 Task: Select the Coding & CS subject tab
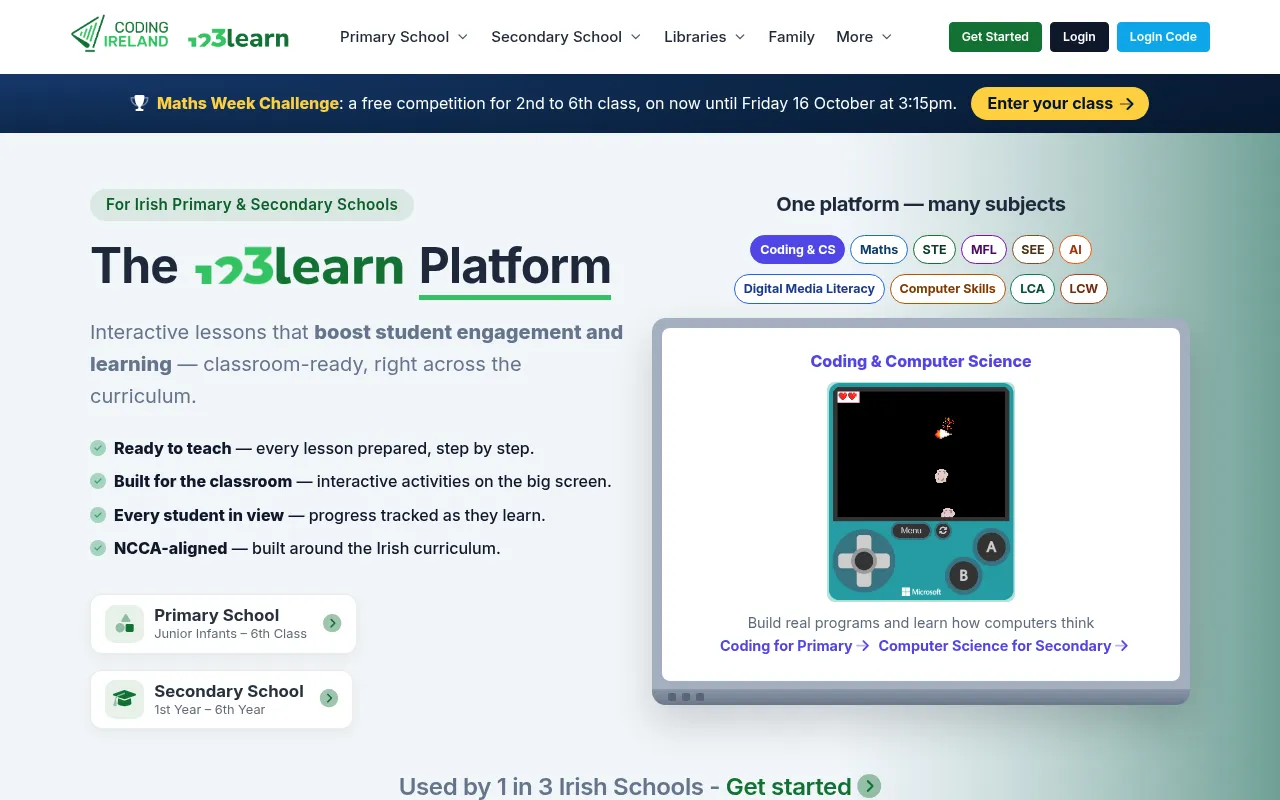[x=797, y=250]
